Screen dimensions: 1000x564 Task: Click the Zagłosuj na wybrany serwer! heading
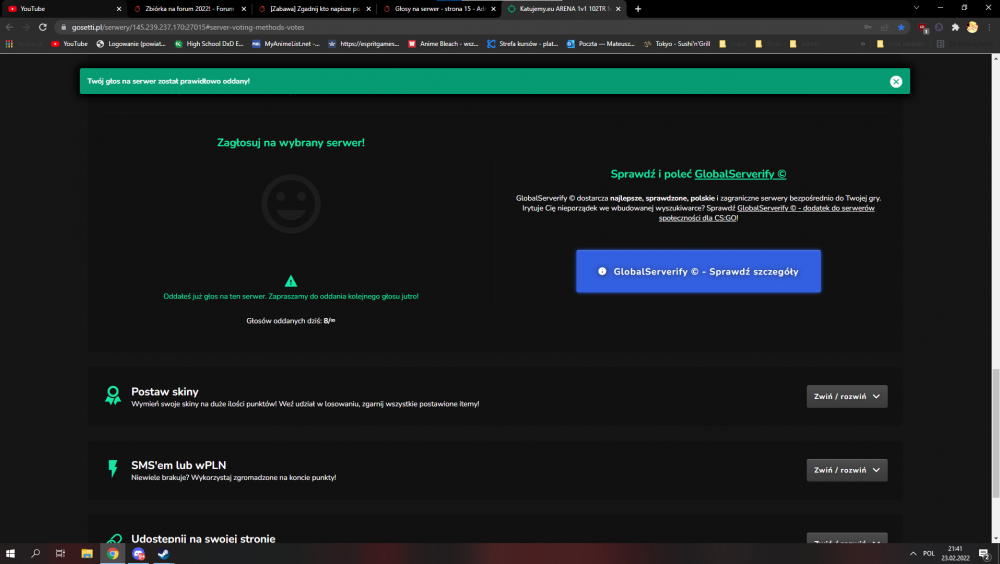pos(291,142)
